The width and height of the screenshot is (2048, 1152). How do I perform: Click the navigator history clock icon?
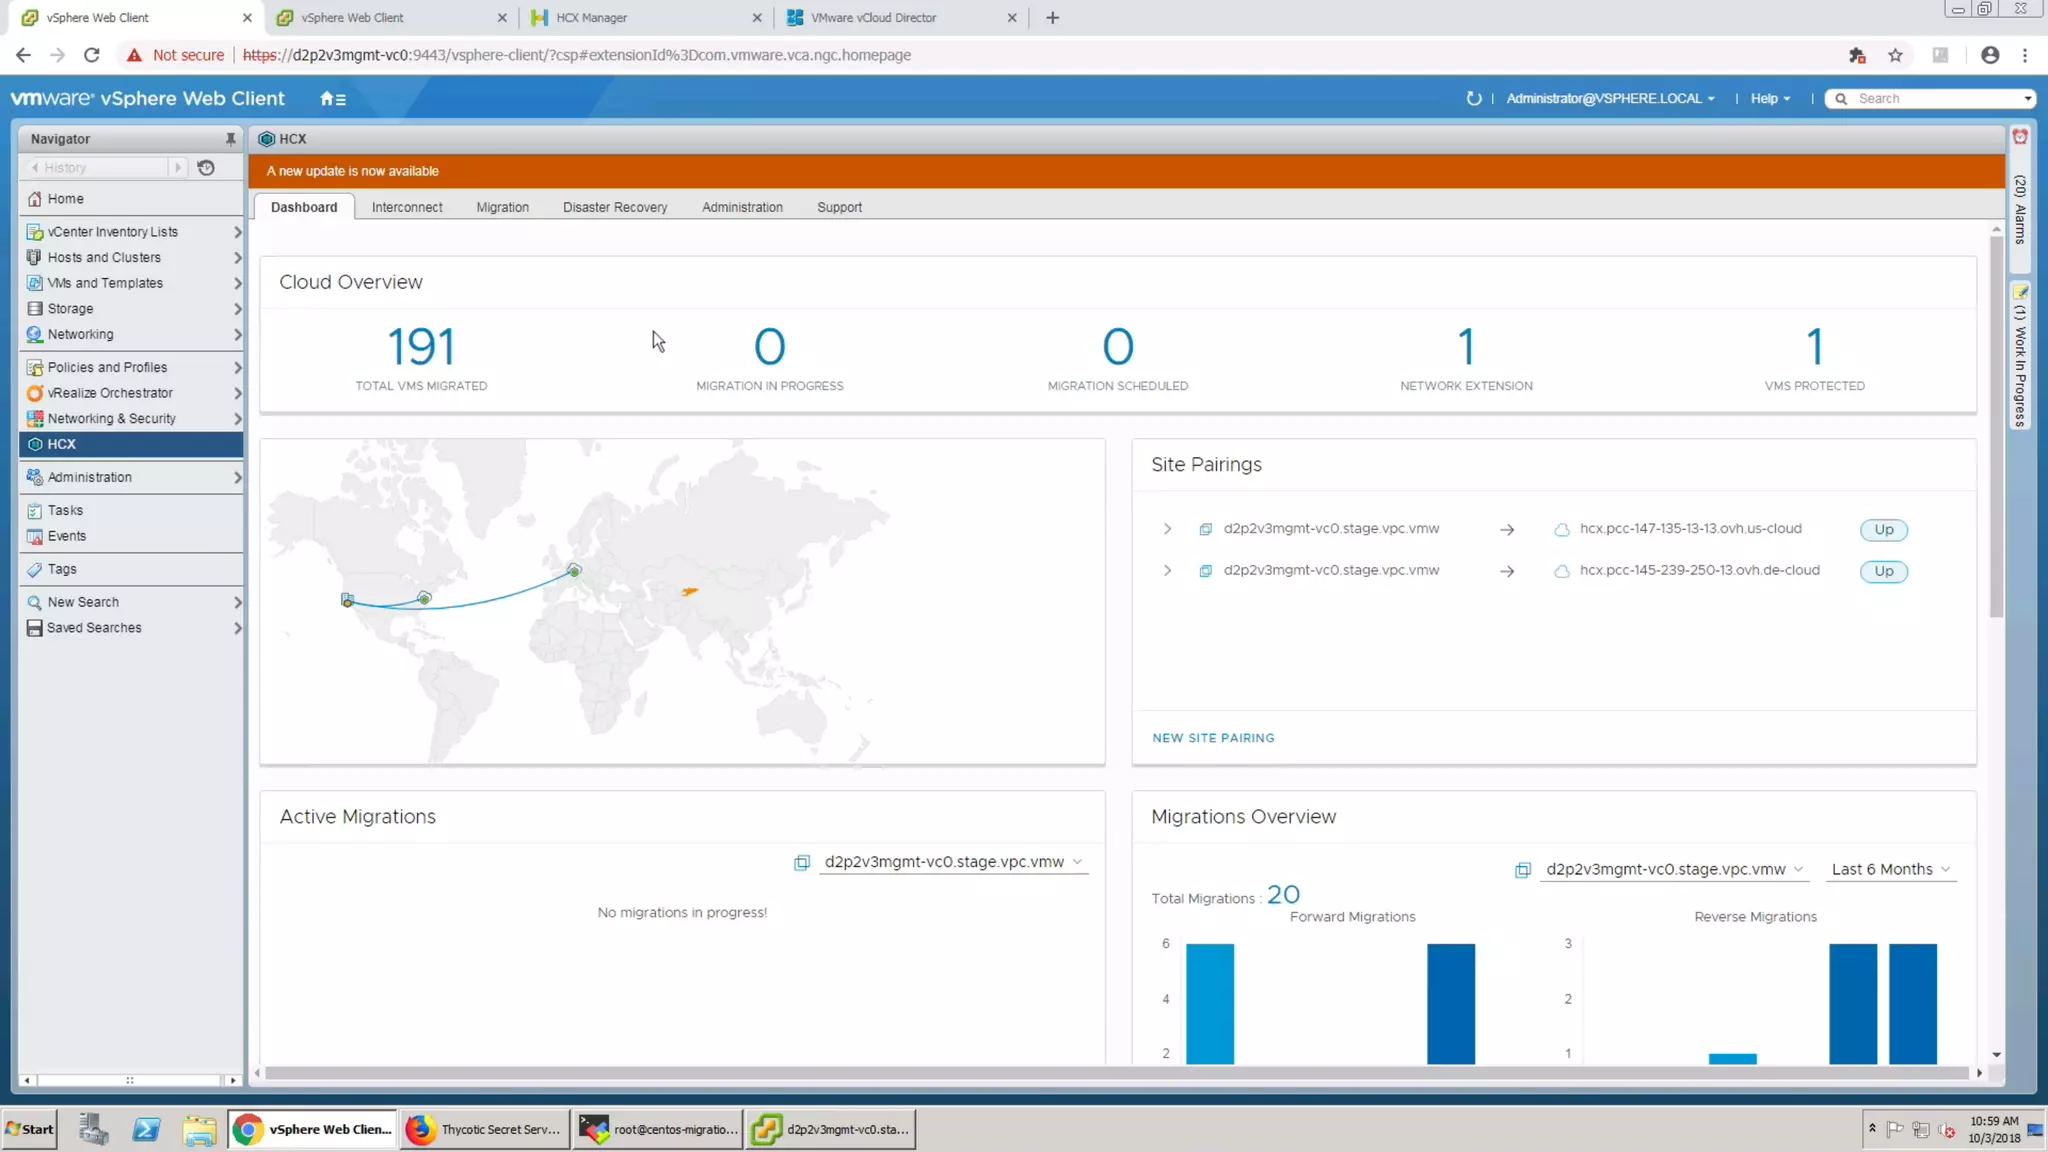206,167
